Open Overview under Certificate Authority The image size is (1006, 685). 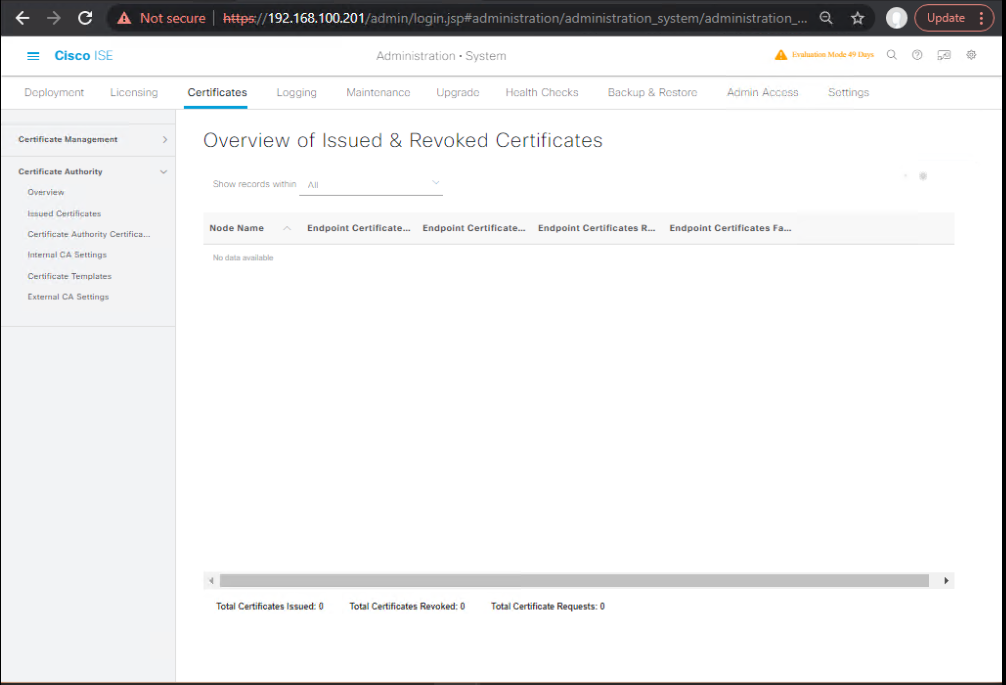(x=46, y=192)
